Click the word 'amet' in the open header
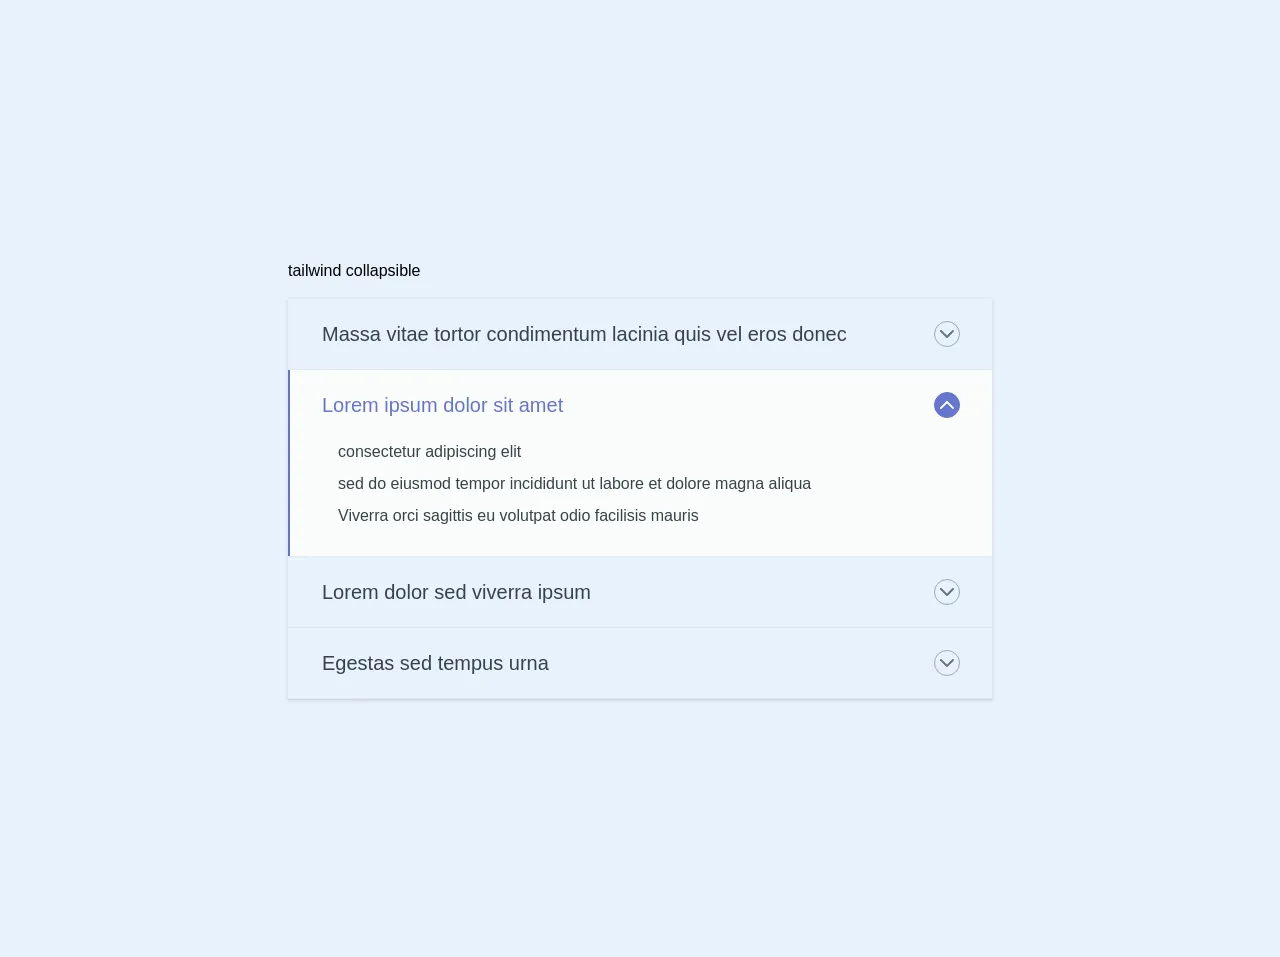This screenshot has height=957, width=1280. point(541,405)
